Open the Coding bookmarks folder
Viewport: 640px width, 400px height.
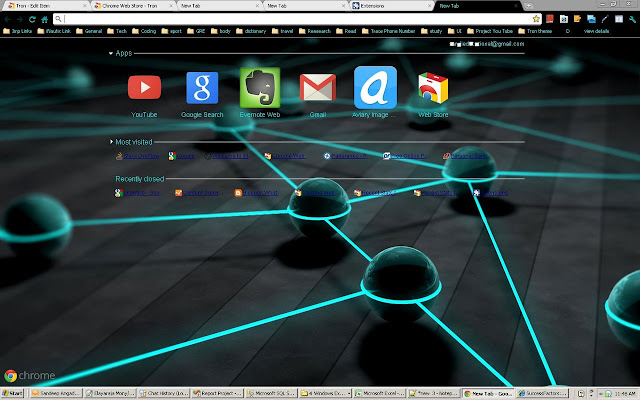coord(144,31)
